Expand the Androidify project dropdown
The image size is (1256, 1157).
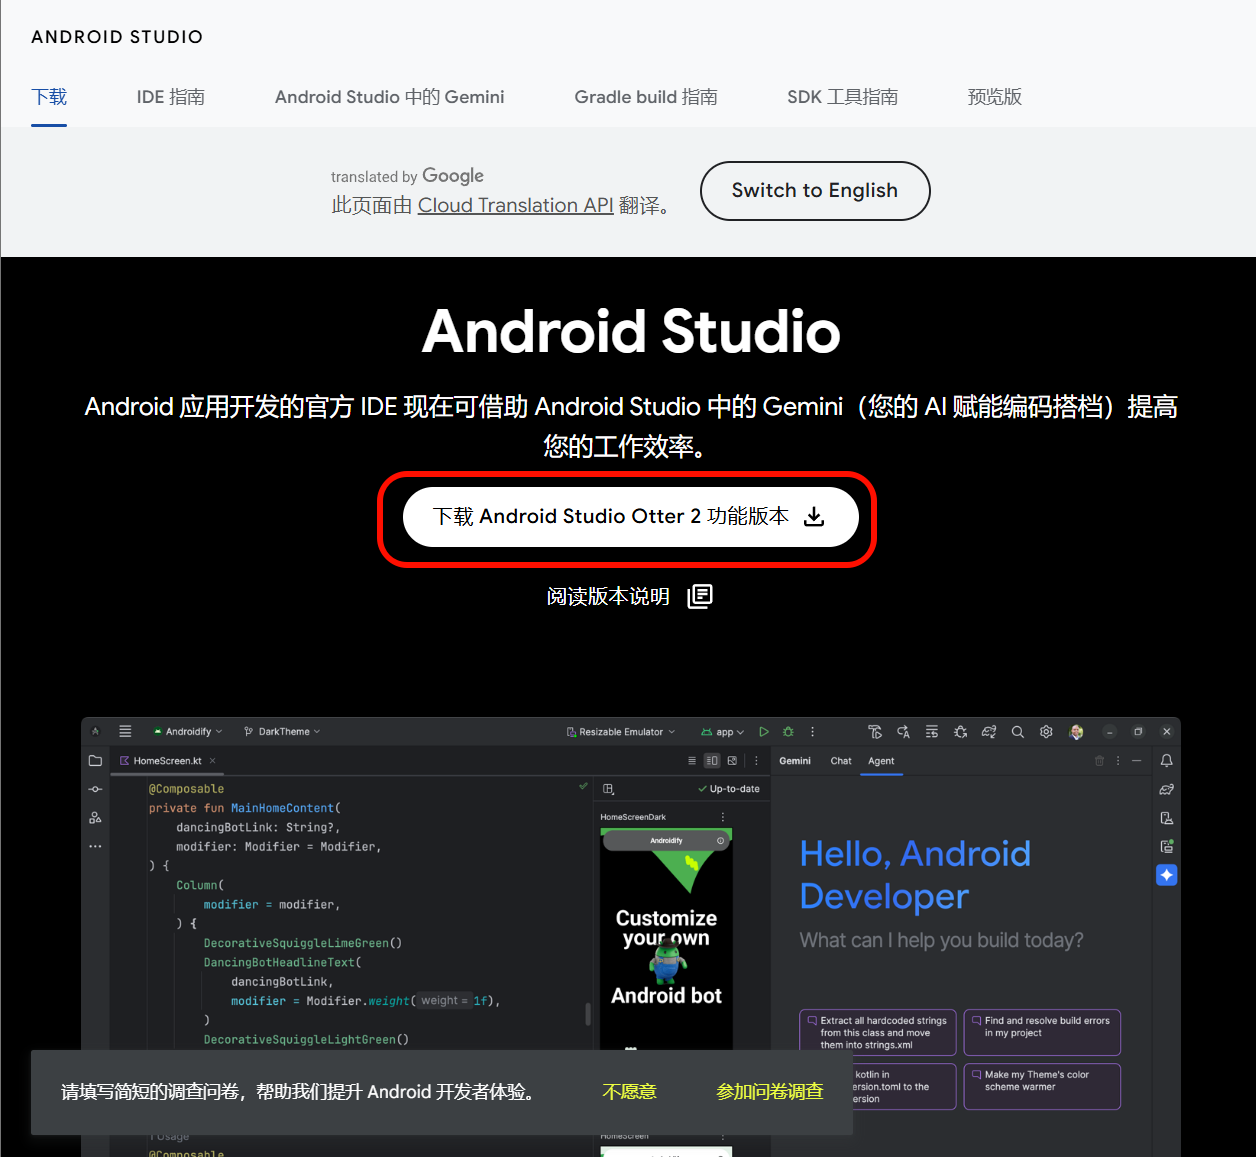tap(188, 732)
